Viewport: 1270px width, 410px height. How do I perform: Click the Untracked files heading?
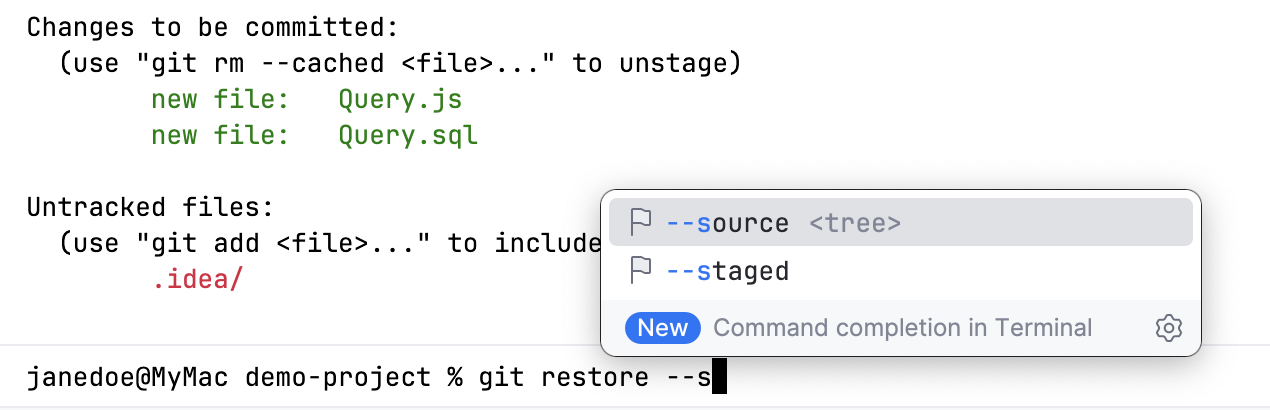(150, 208)
